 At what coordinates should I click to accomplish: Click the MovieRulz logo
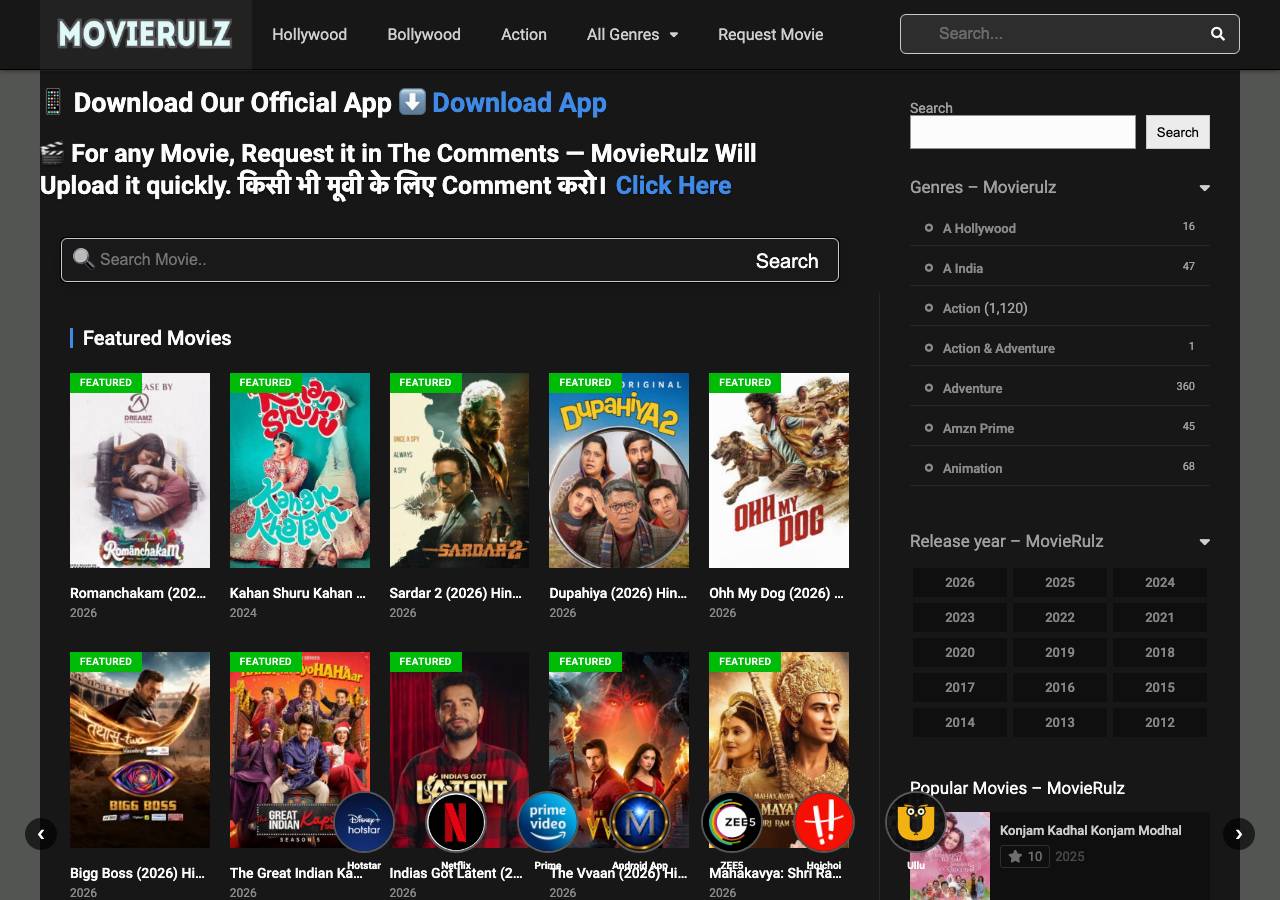pos(145,34)
